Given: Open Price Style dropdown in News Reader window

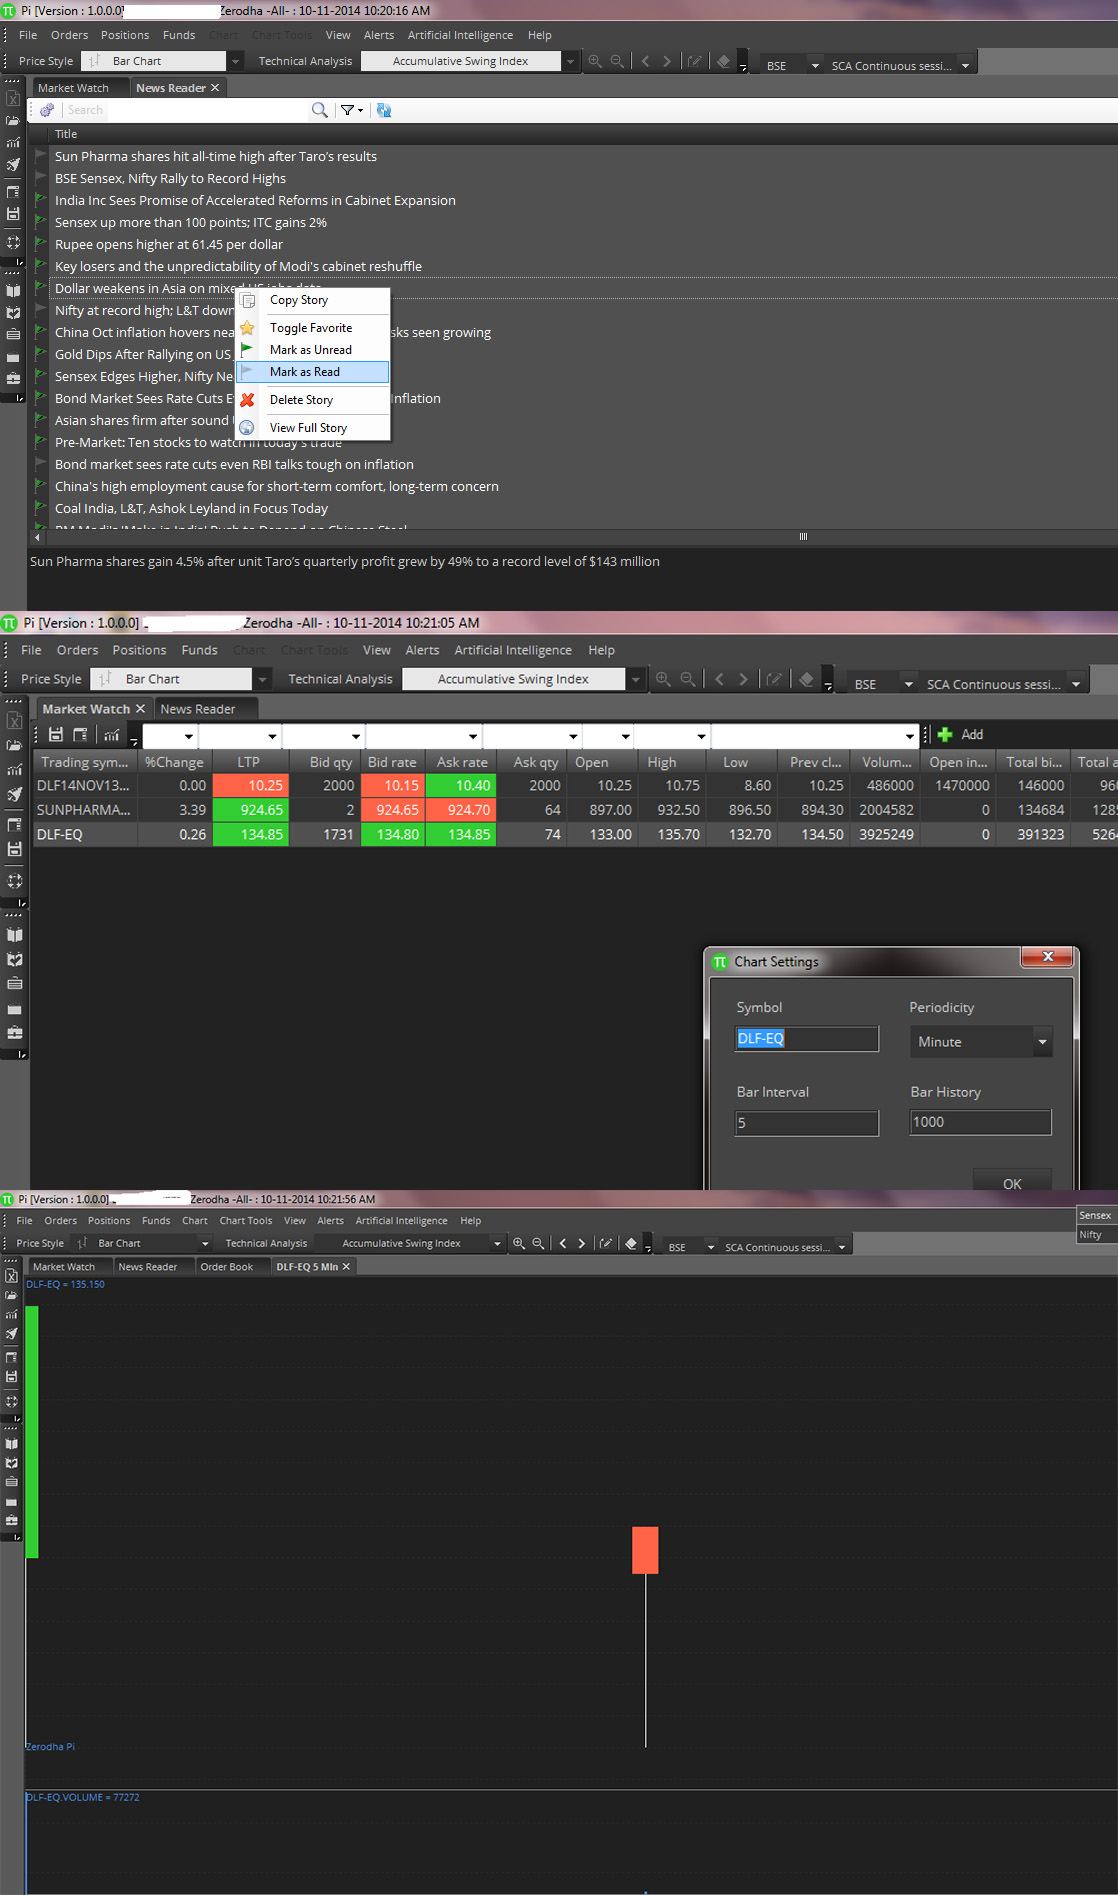Looking at the screenshot, I should [x=236, y=61].
